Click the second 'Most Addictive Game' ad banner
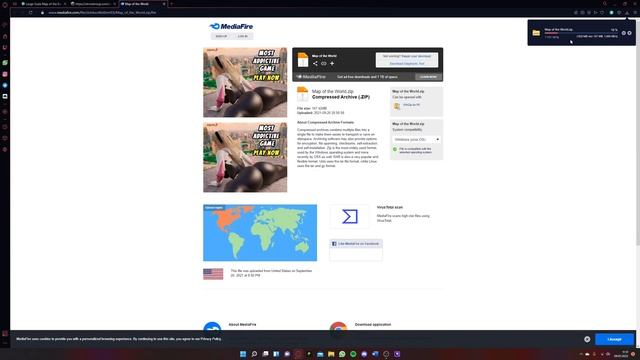Image resolution: width=640 pixels, height=360 pixels. click(x=245, y=158)
